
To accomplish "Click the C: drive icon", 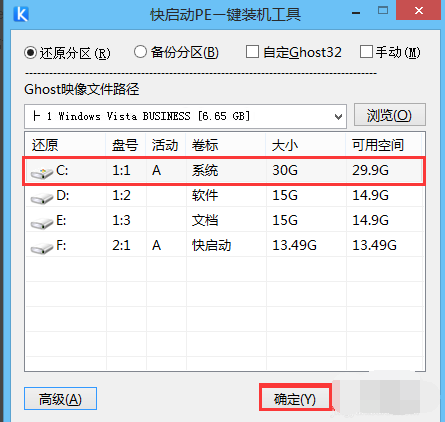I will point(42,173).
